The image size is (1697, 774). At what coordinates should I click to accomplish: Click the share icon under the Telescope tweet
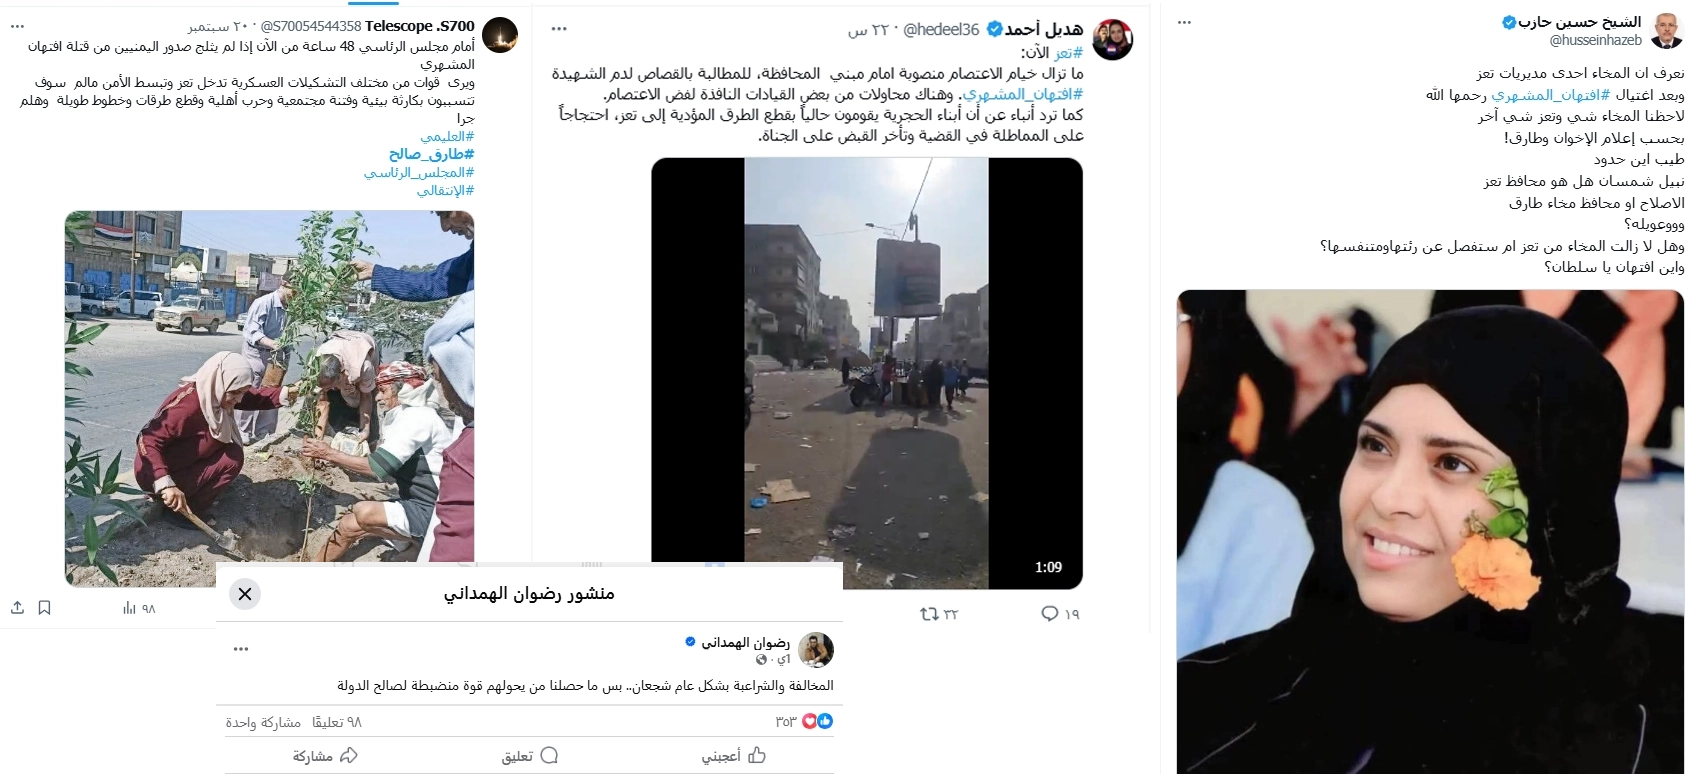pyautogui.click(x=17, y=608)
